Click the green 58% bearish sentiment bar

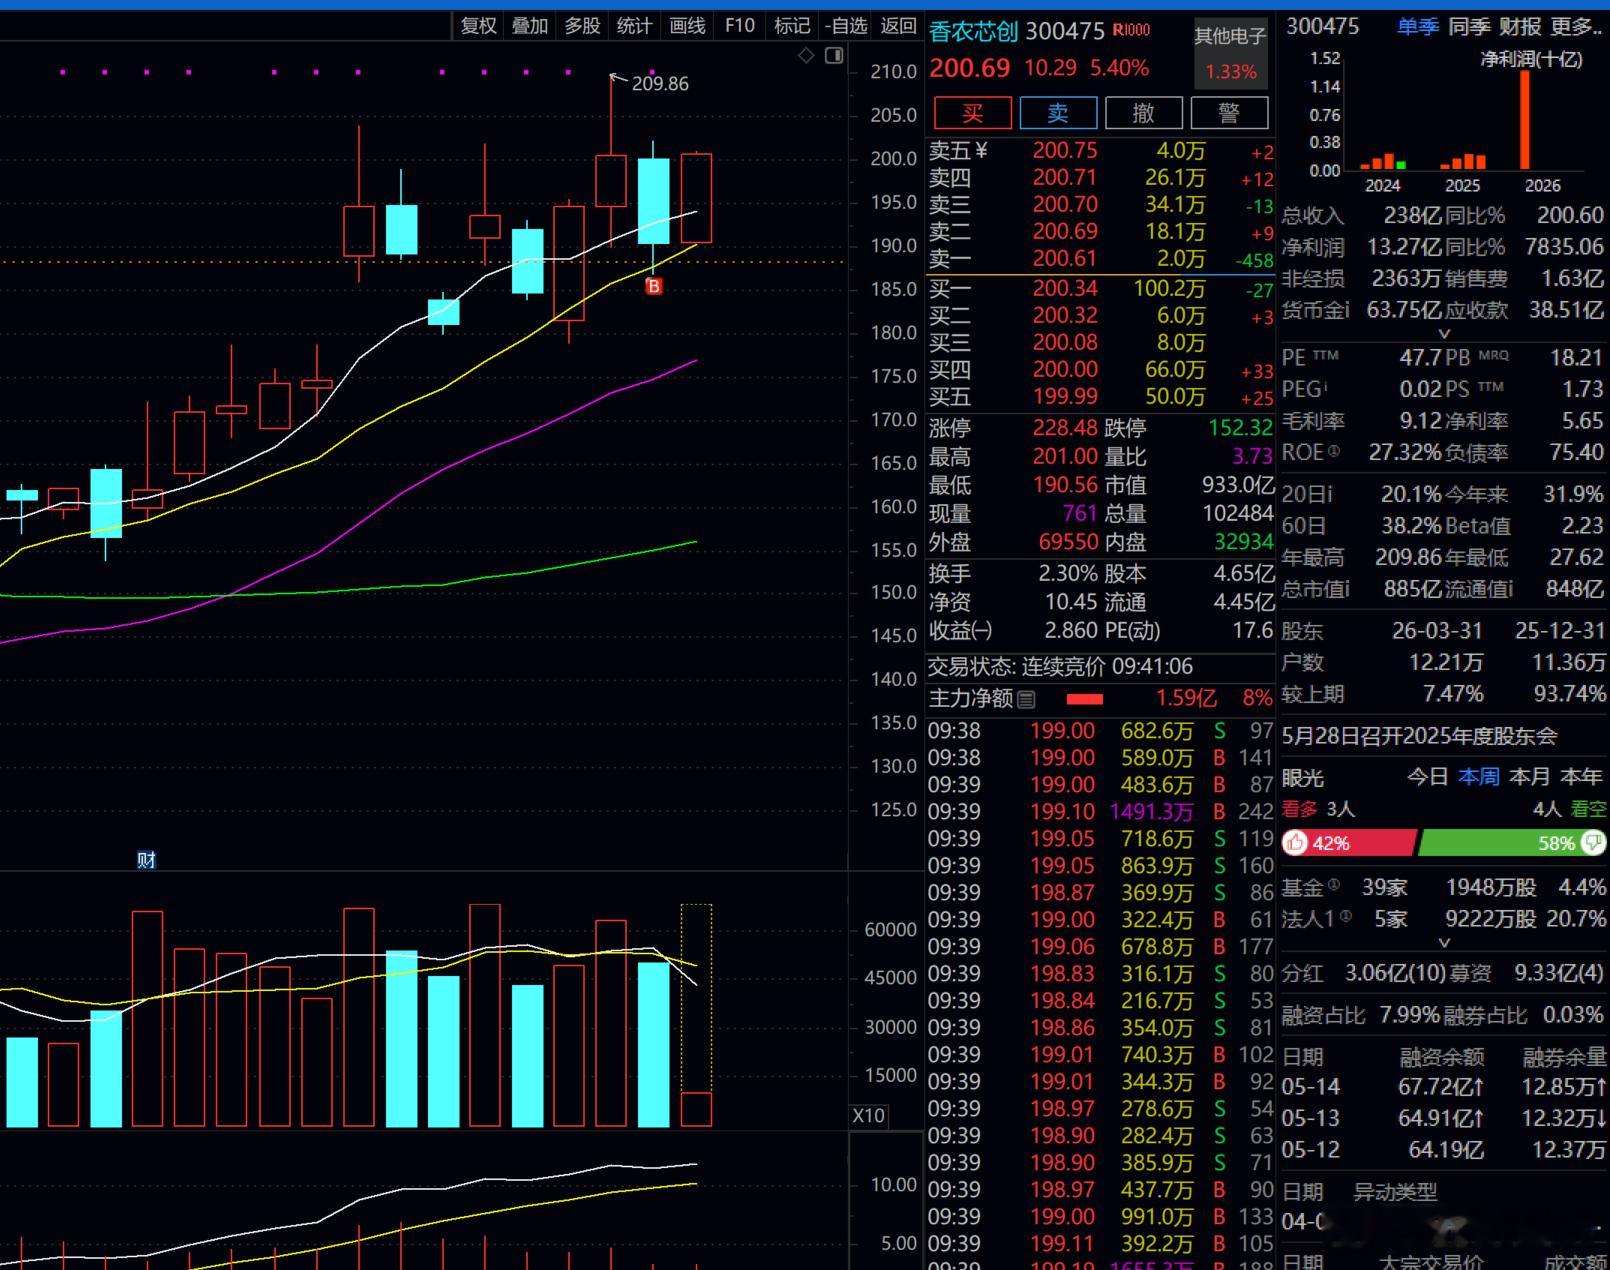click(x=1513, y=843)
